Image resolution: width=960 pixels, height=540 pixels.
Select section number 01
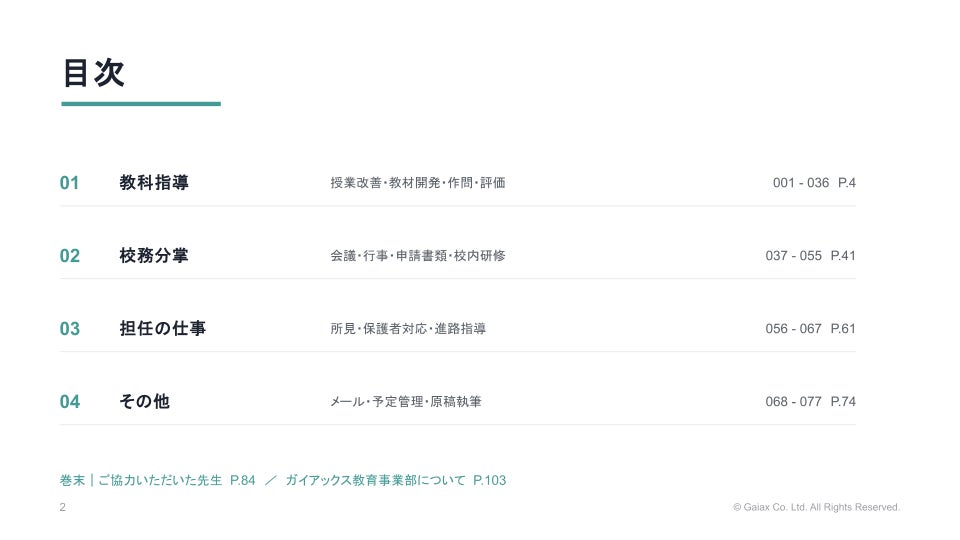click(69, 183)
